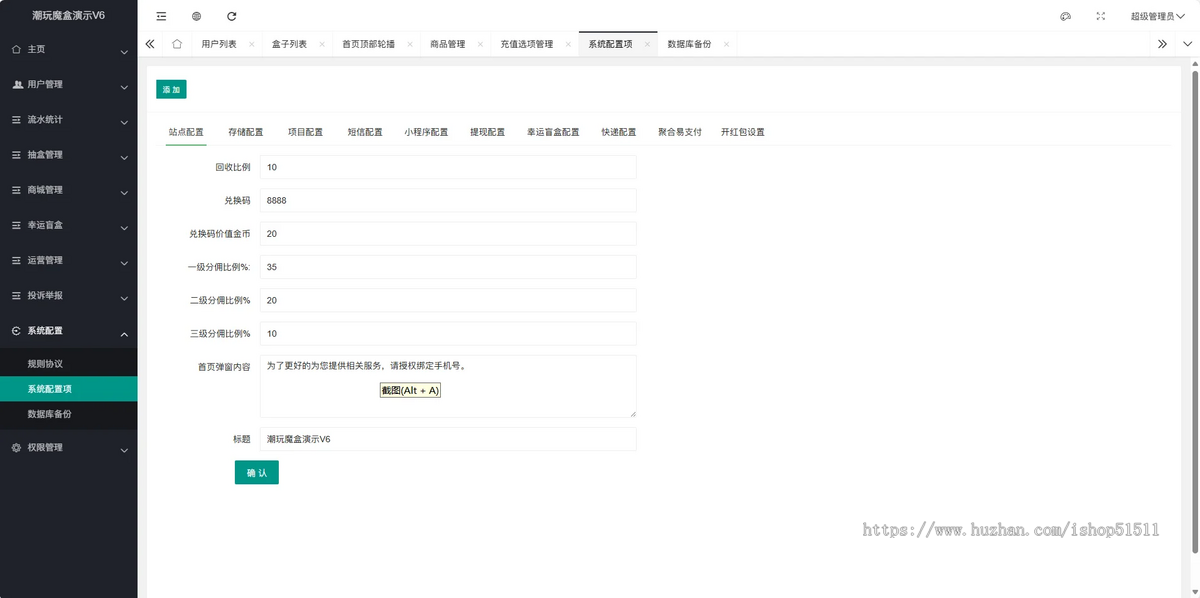Close the 充值选项管理 tab
Image resolution: width=1200 pixels, height=598 pixels.
pos(568,44)
